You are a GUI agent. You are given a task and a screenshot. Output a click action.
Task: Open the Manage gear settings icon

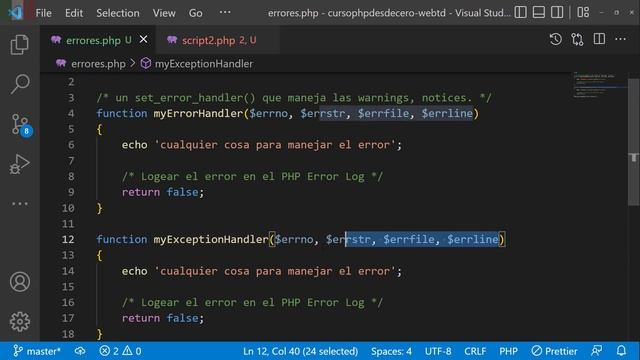(x=20, y=322)
